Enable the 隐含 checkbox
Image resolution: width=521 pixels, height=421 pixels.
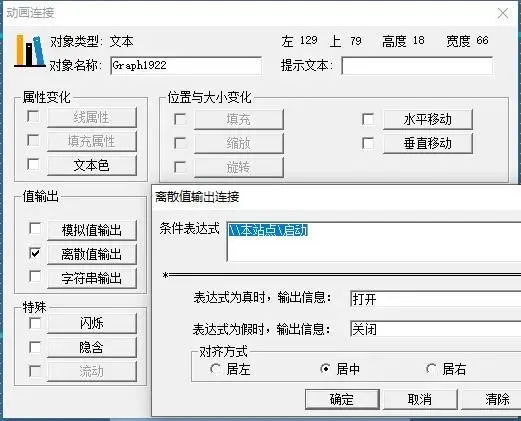click(x=35, y=347)
